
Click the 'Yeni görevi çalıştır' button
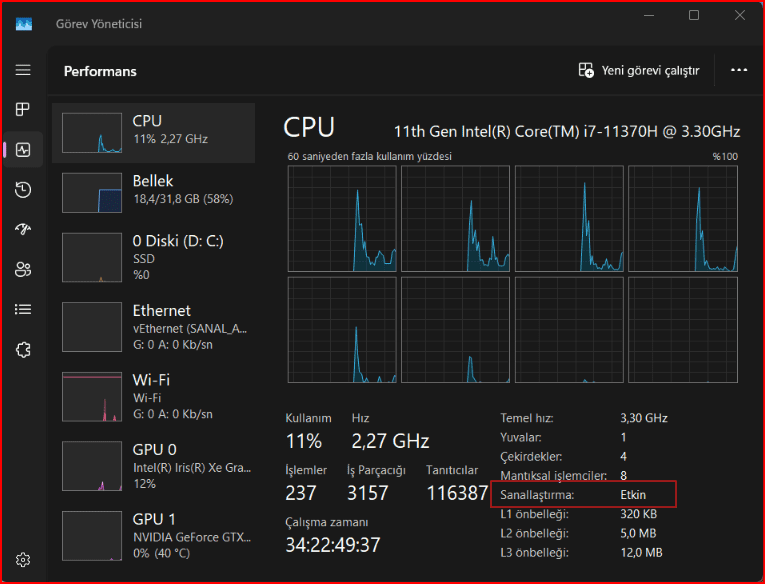point(639,71)
